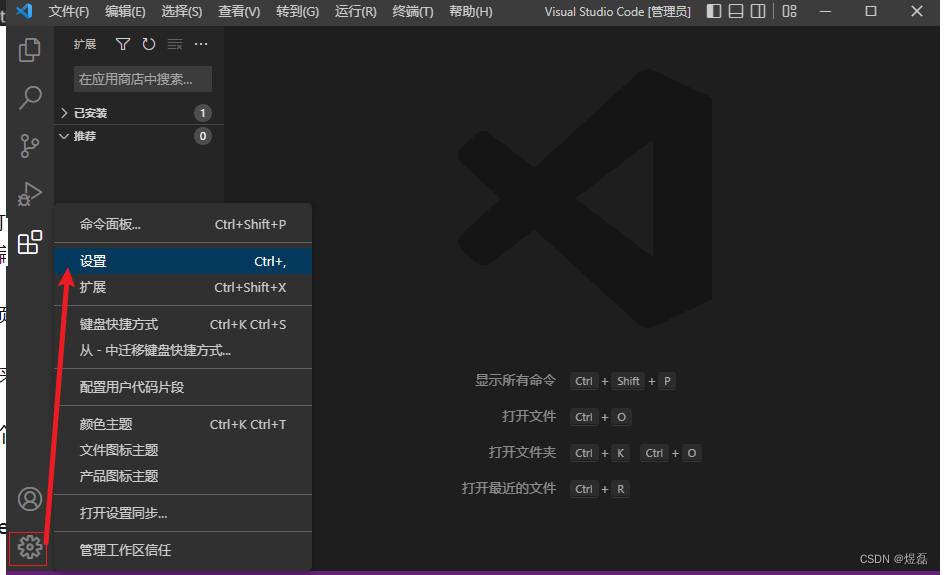Click the VS Code logo in title bar
The width and height of the screenshot is (944, 575).
pos(24,11)
